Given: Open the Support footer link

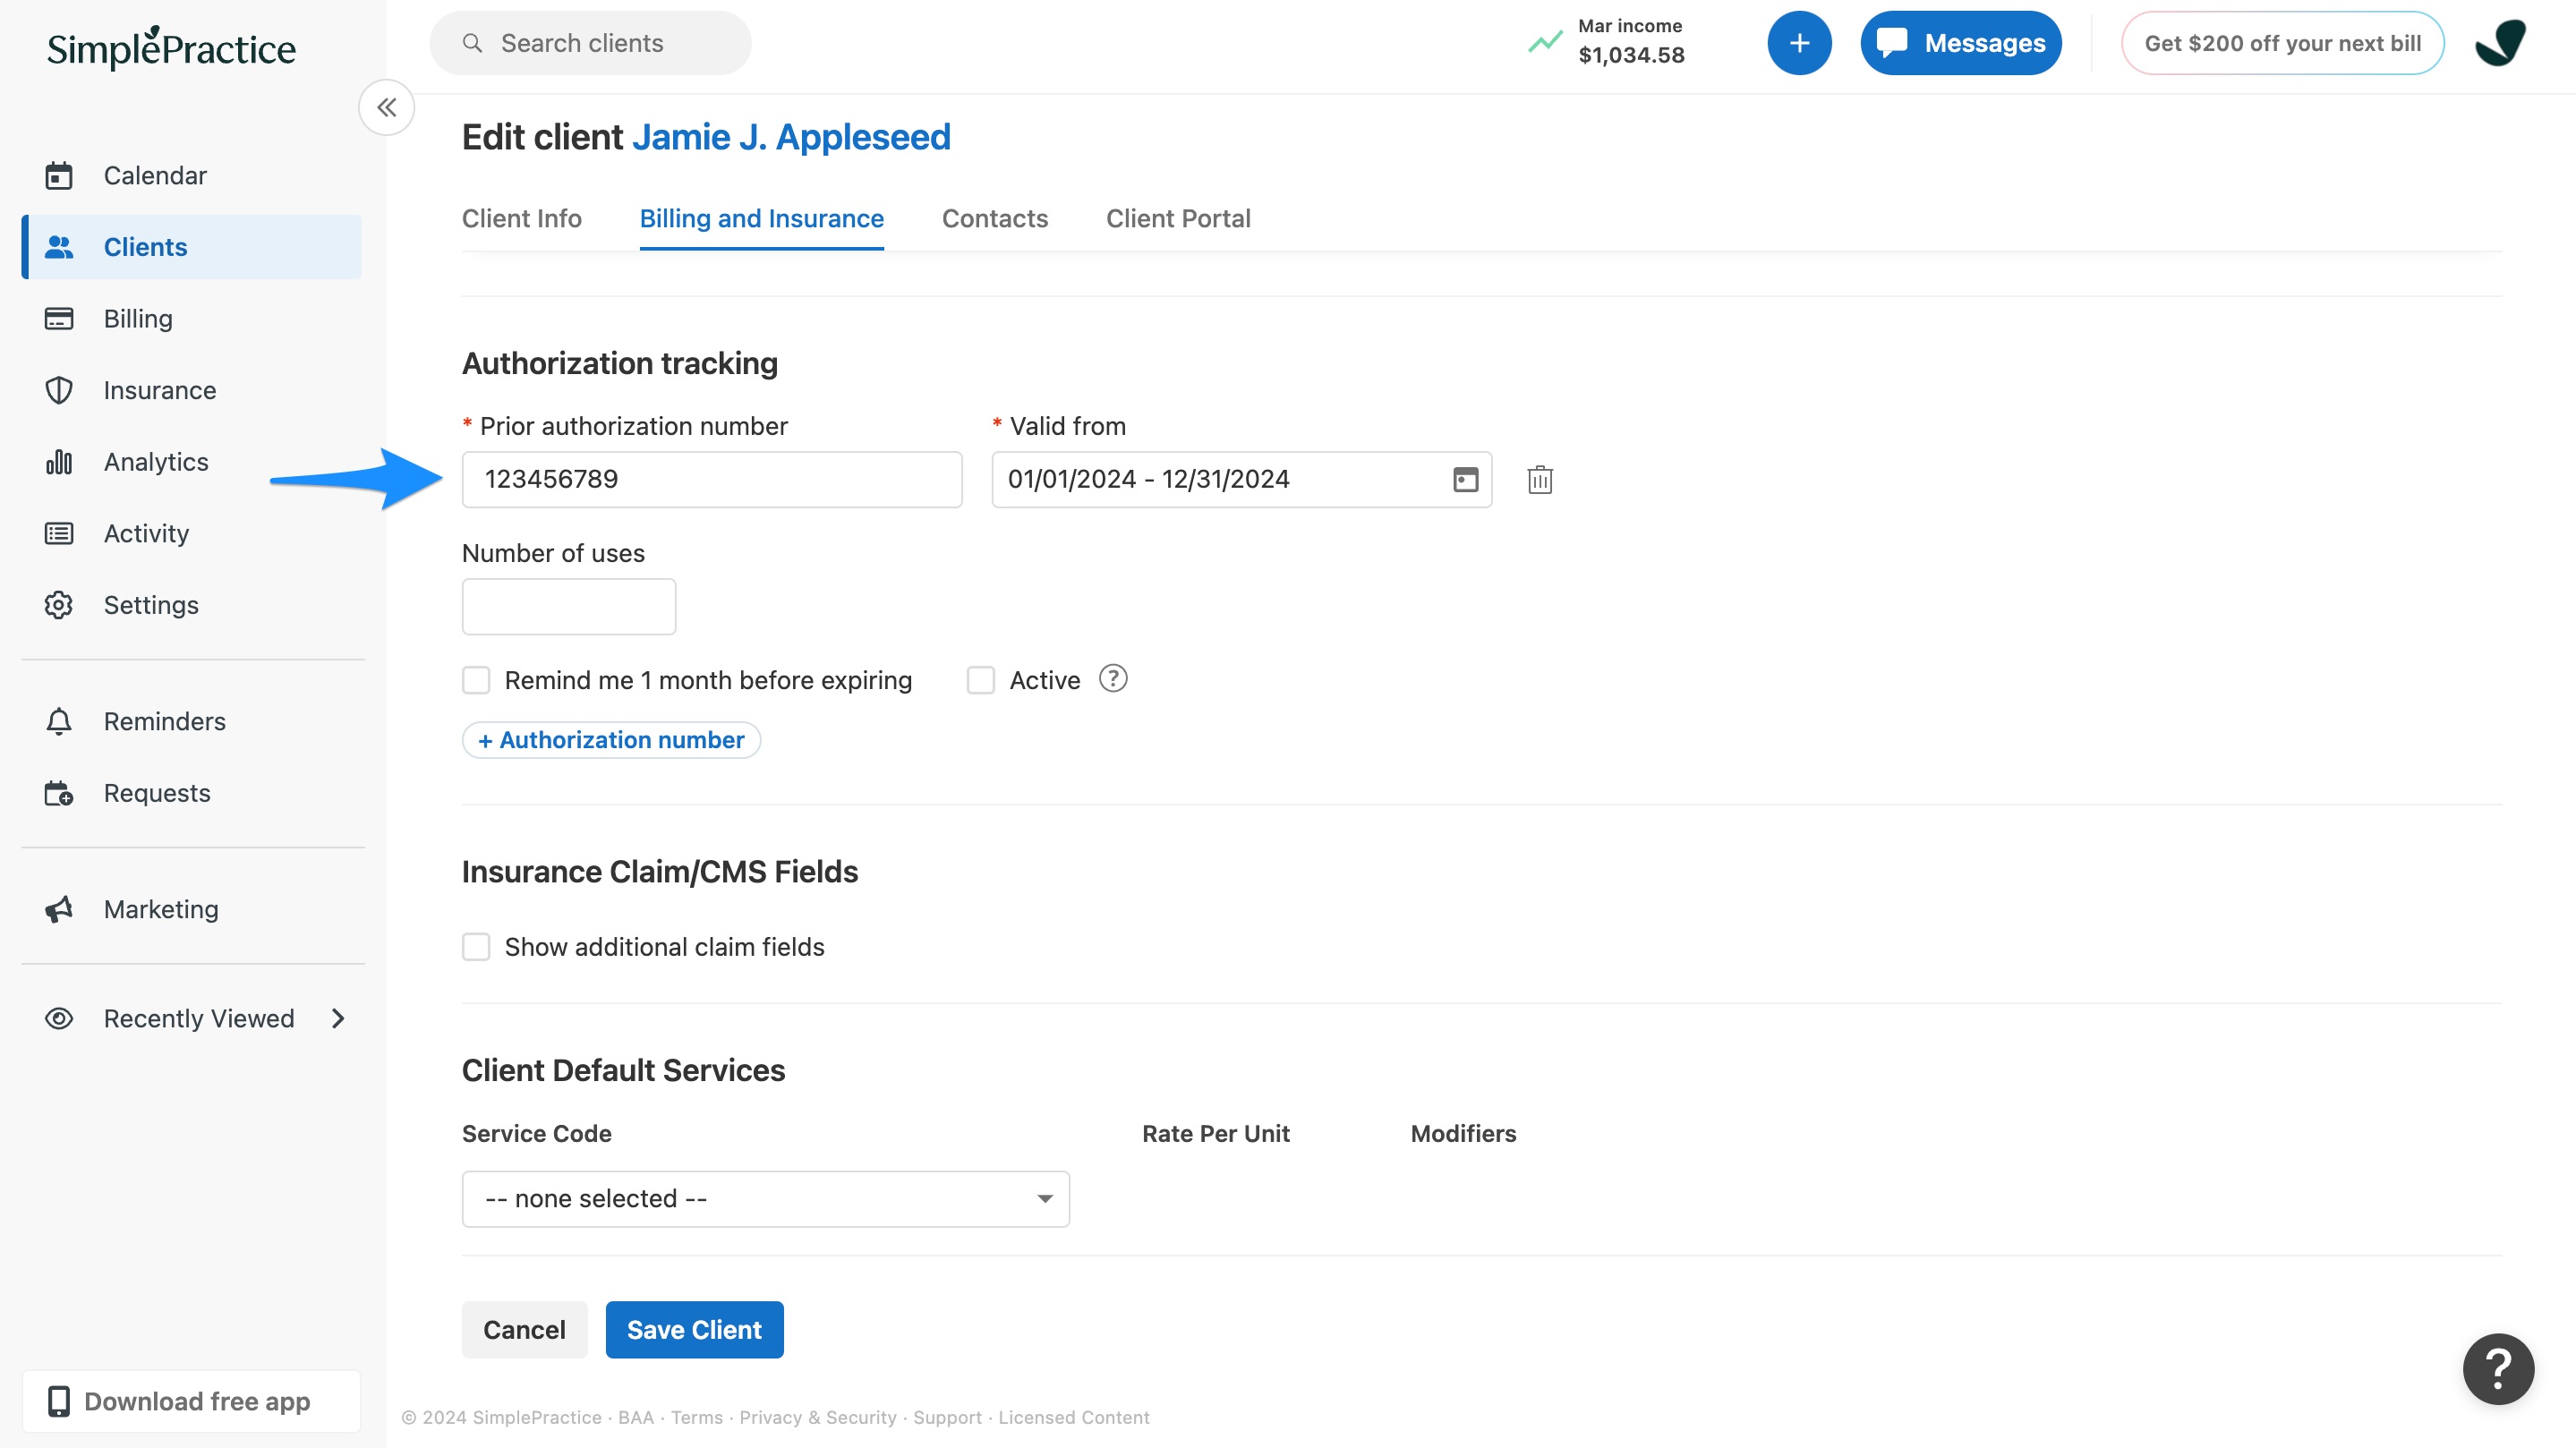Looking at the screenshot, I should tap(947, 1417).
